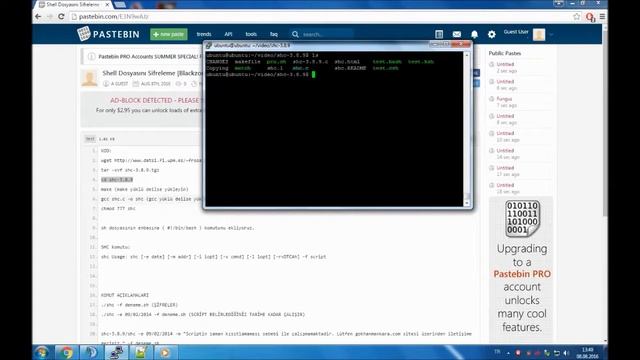
Task: Open the Untitled paste from 17 sec ago
Action: [505, 168]
